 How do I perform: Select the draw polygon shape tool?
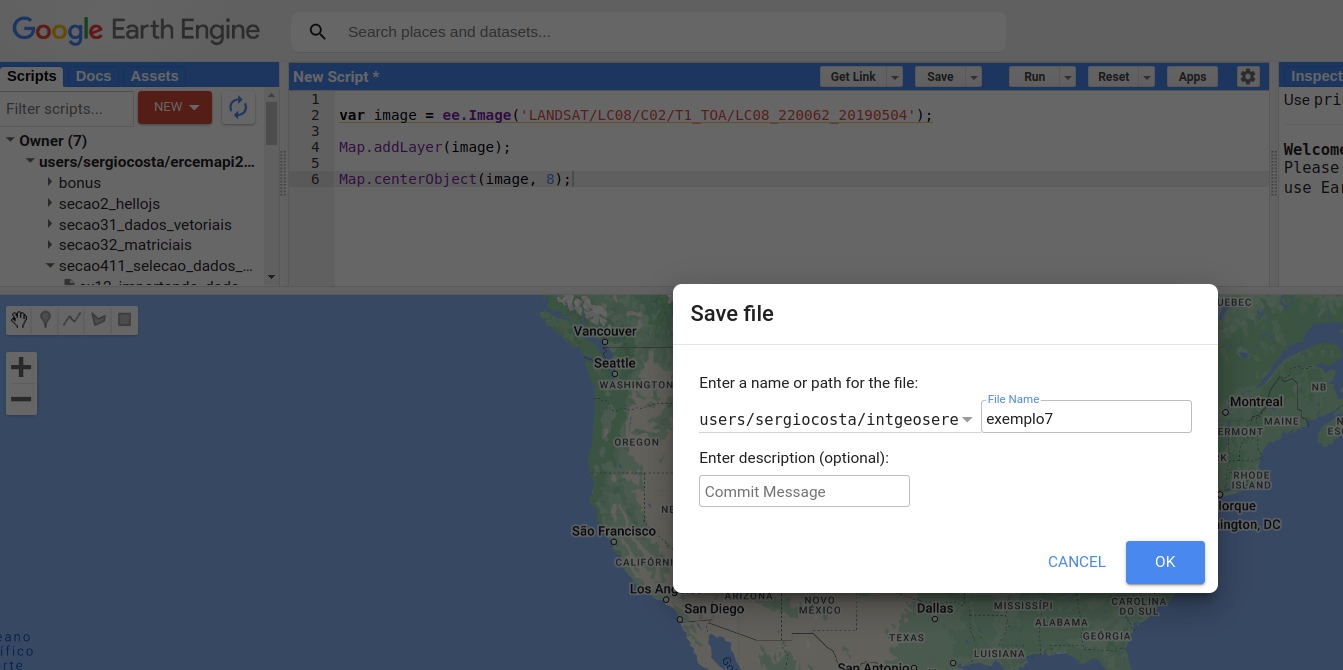pyautogui.click(x=98, y=320)
